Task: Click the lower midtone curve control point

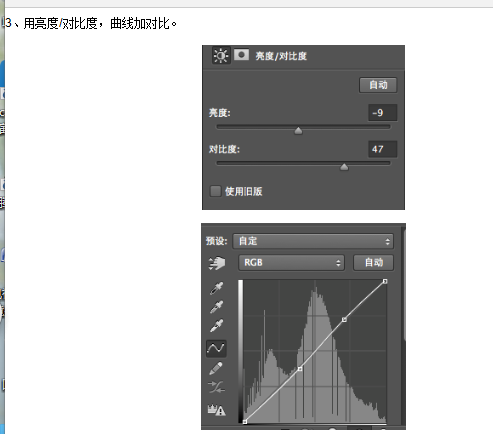Action: pos(300,369)
